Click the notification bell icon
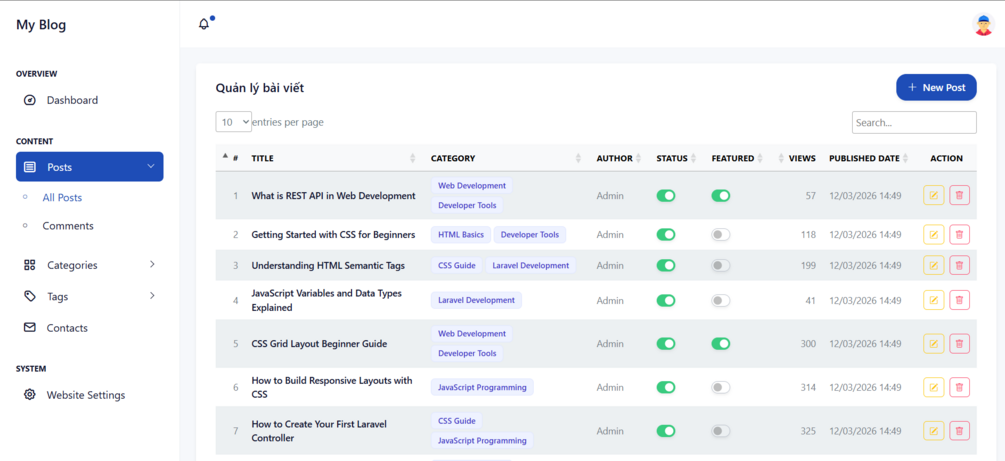This screenshot has width=1005, height=461. tap(204, 24)
